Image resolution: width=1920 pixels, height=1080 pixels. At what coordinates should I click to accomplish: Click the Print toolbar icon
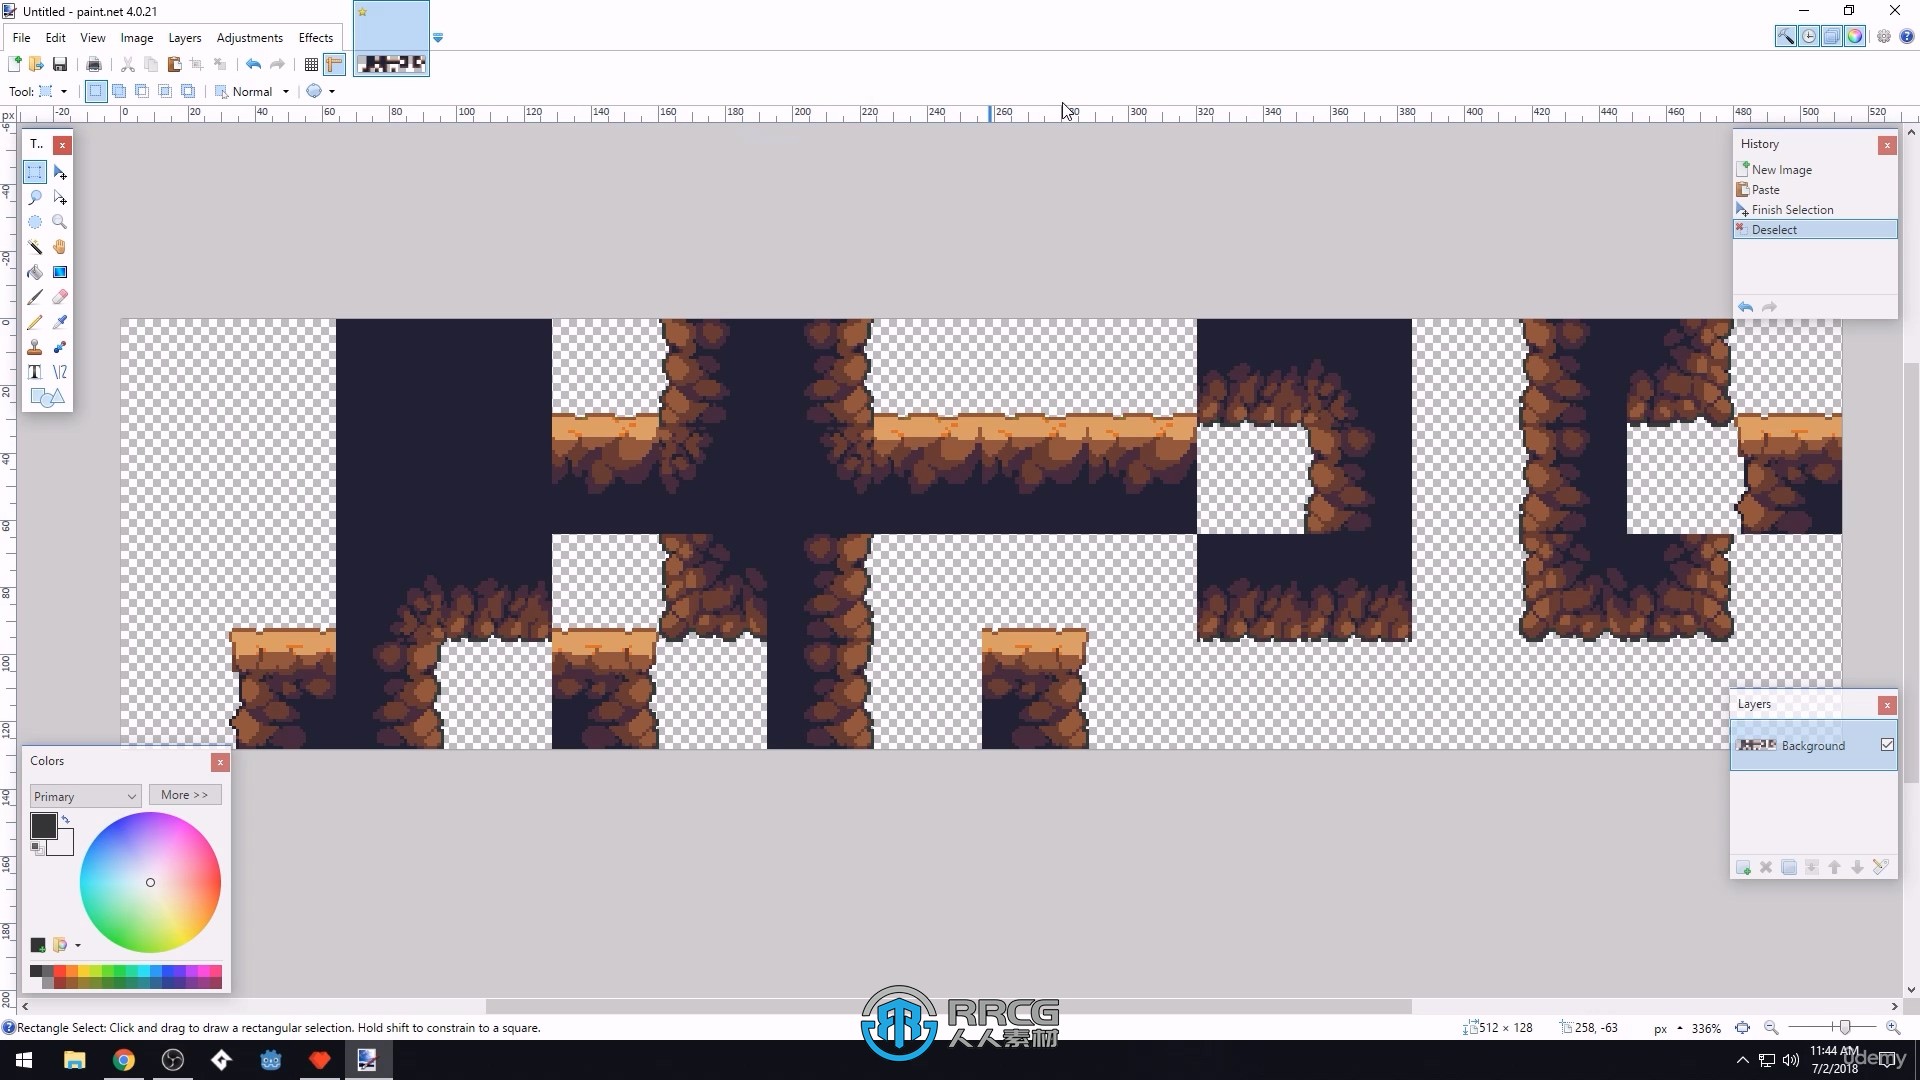pos(94,64)
